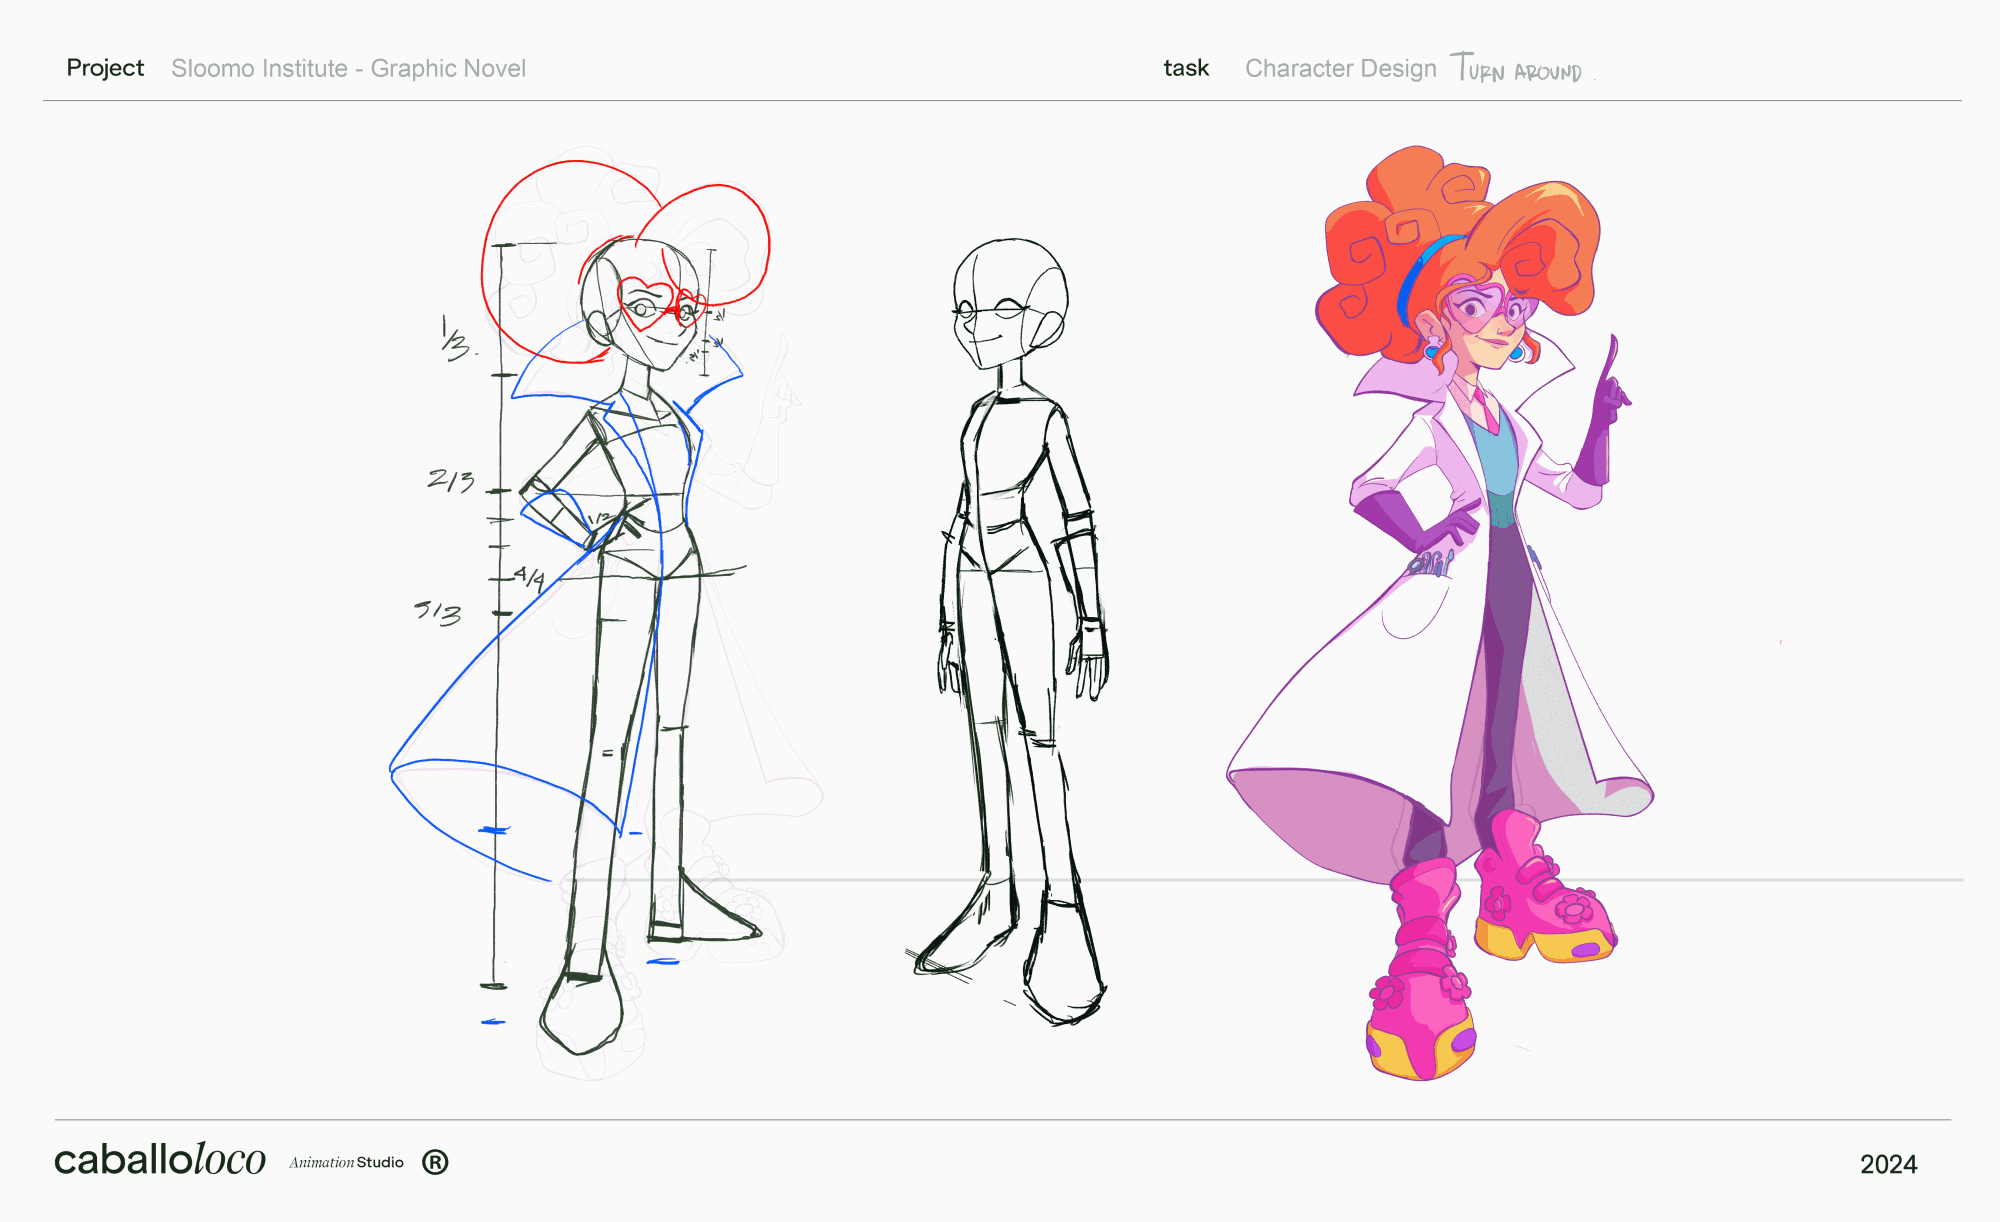Select the middle black line body sketch
Viewport: 2000px width, 1222px height.
[x=1010, y=632]
